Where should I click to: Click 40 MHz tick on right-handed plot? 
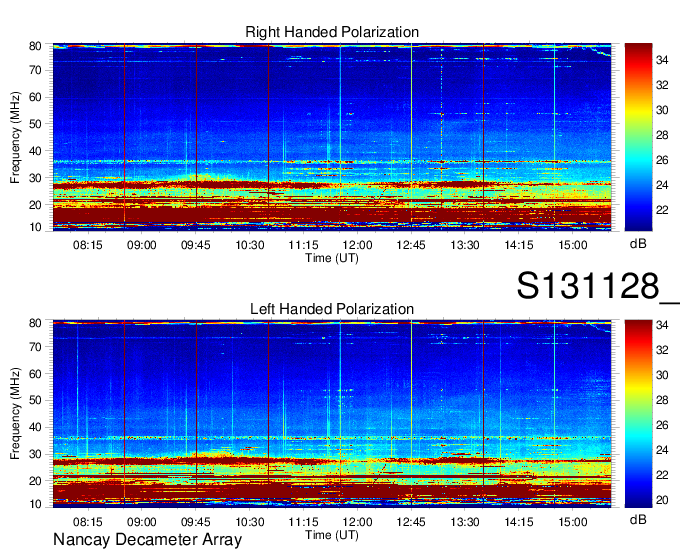pos(35,151)
